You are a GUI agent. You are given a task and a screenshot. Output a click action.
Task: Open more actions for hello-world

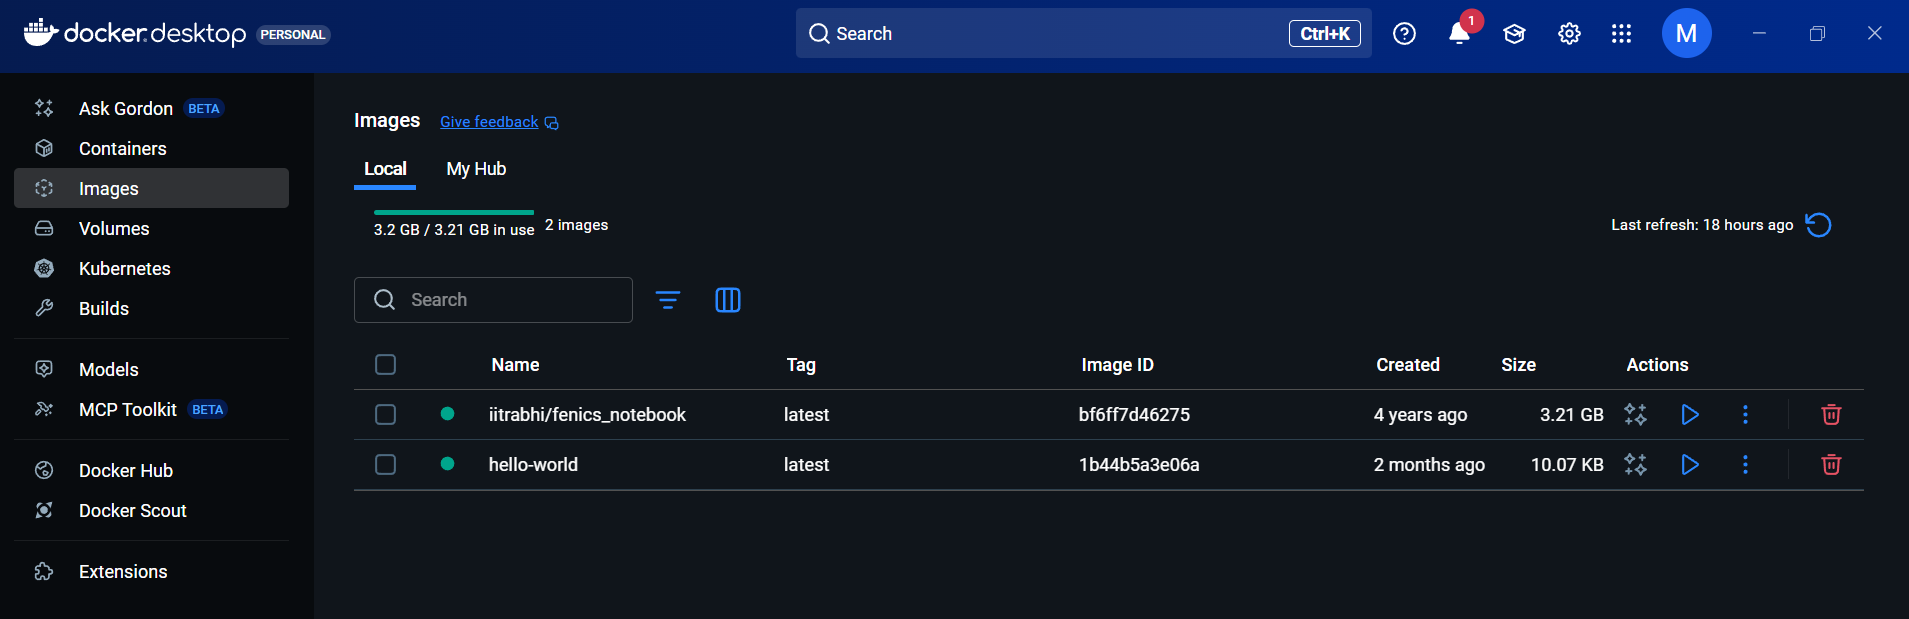coord(1745,464)
